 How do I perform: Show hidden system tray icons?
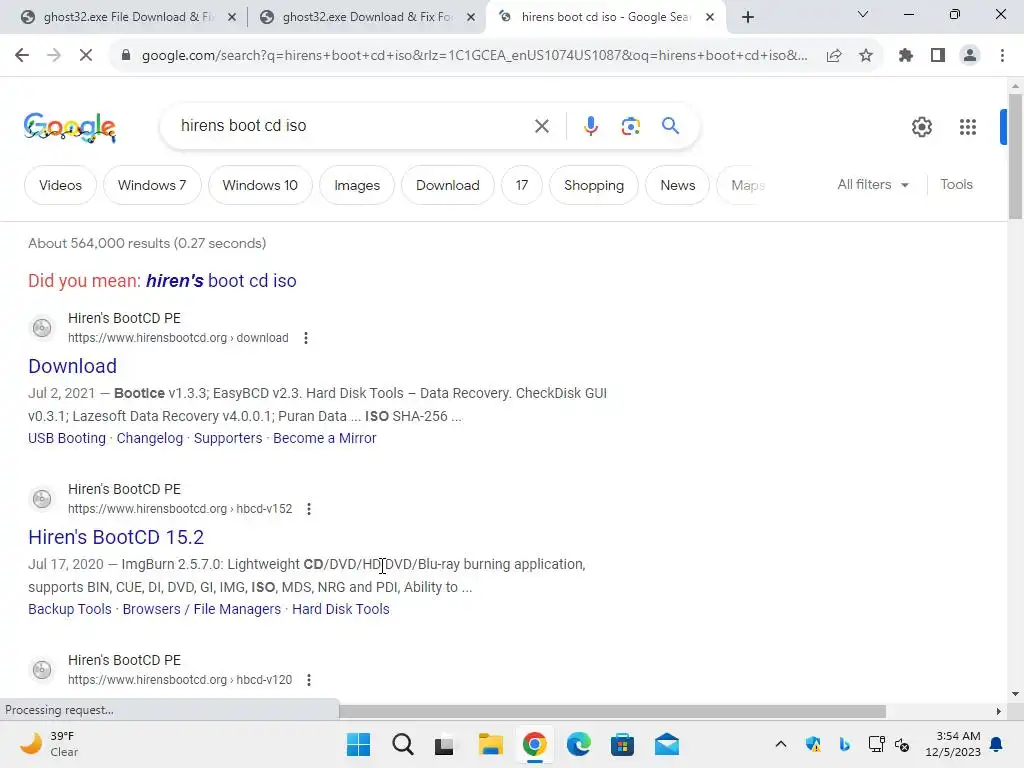click(x=780, y=744)
